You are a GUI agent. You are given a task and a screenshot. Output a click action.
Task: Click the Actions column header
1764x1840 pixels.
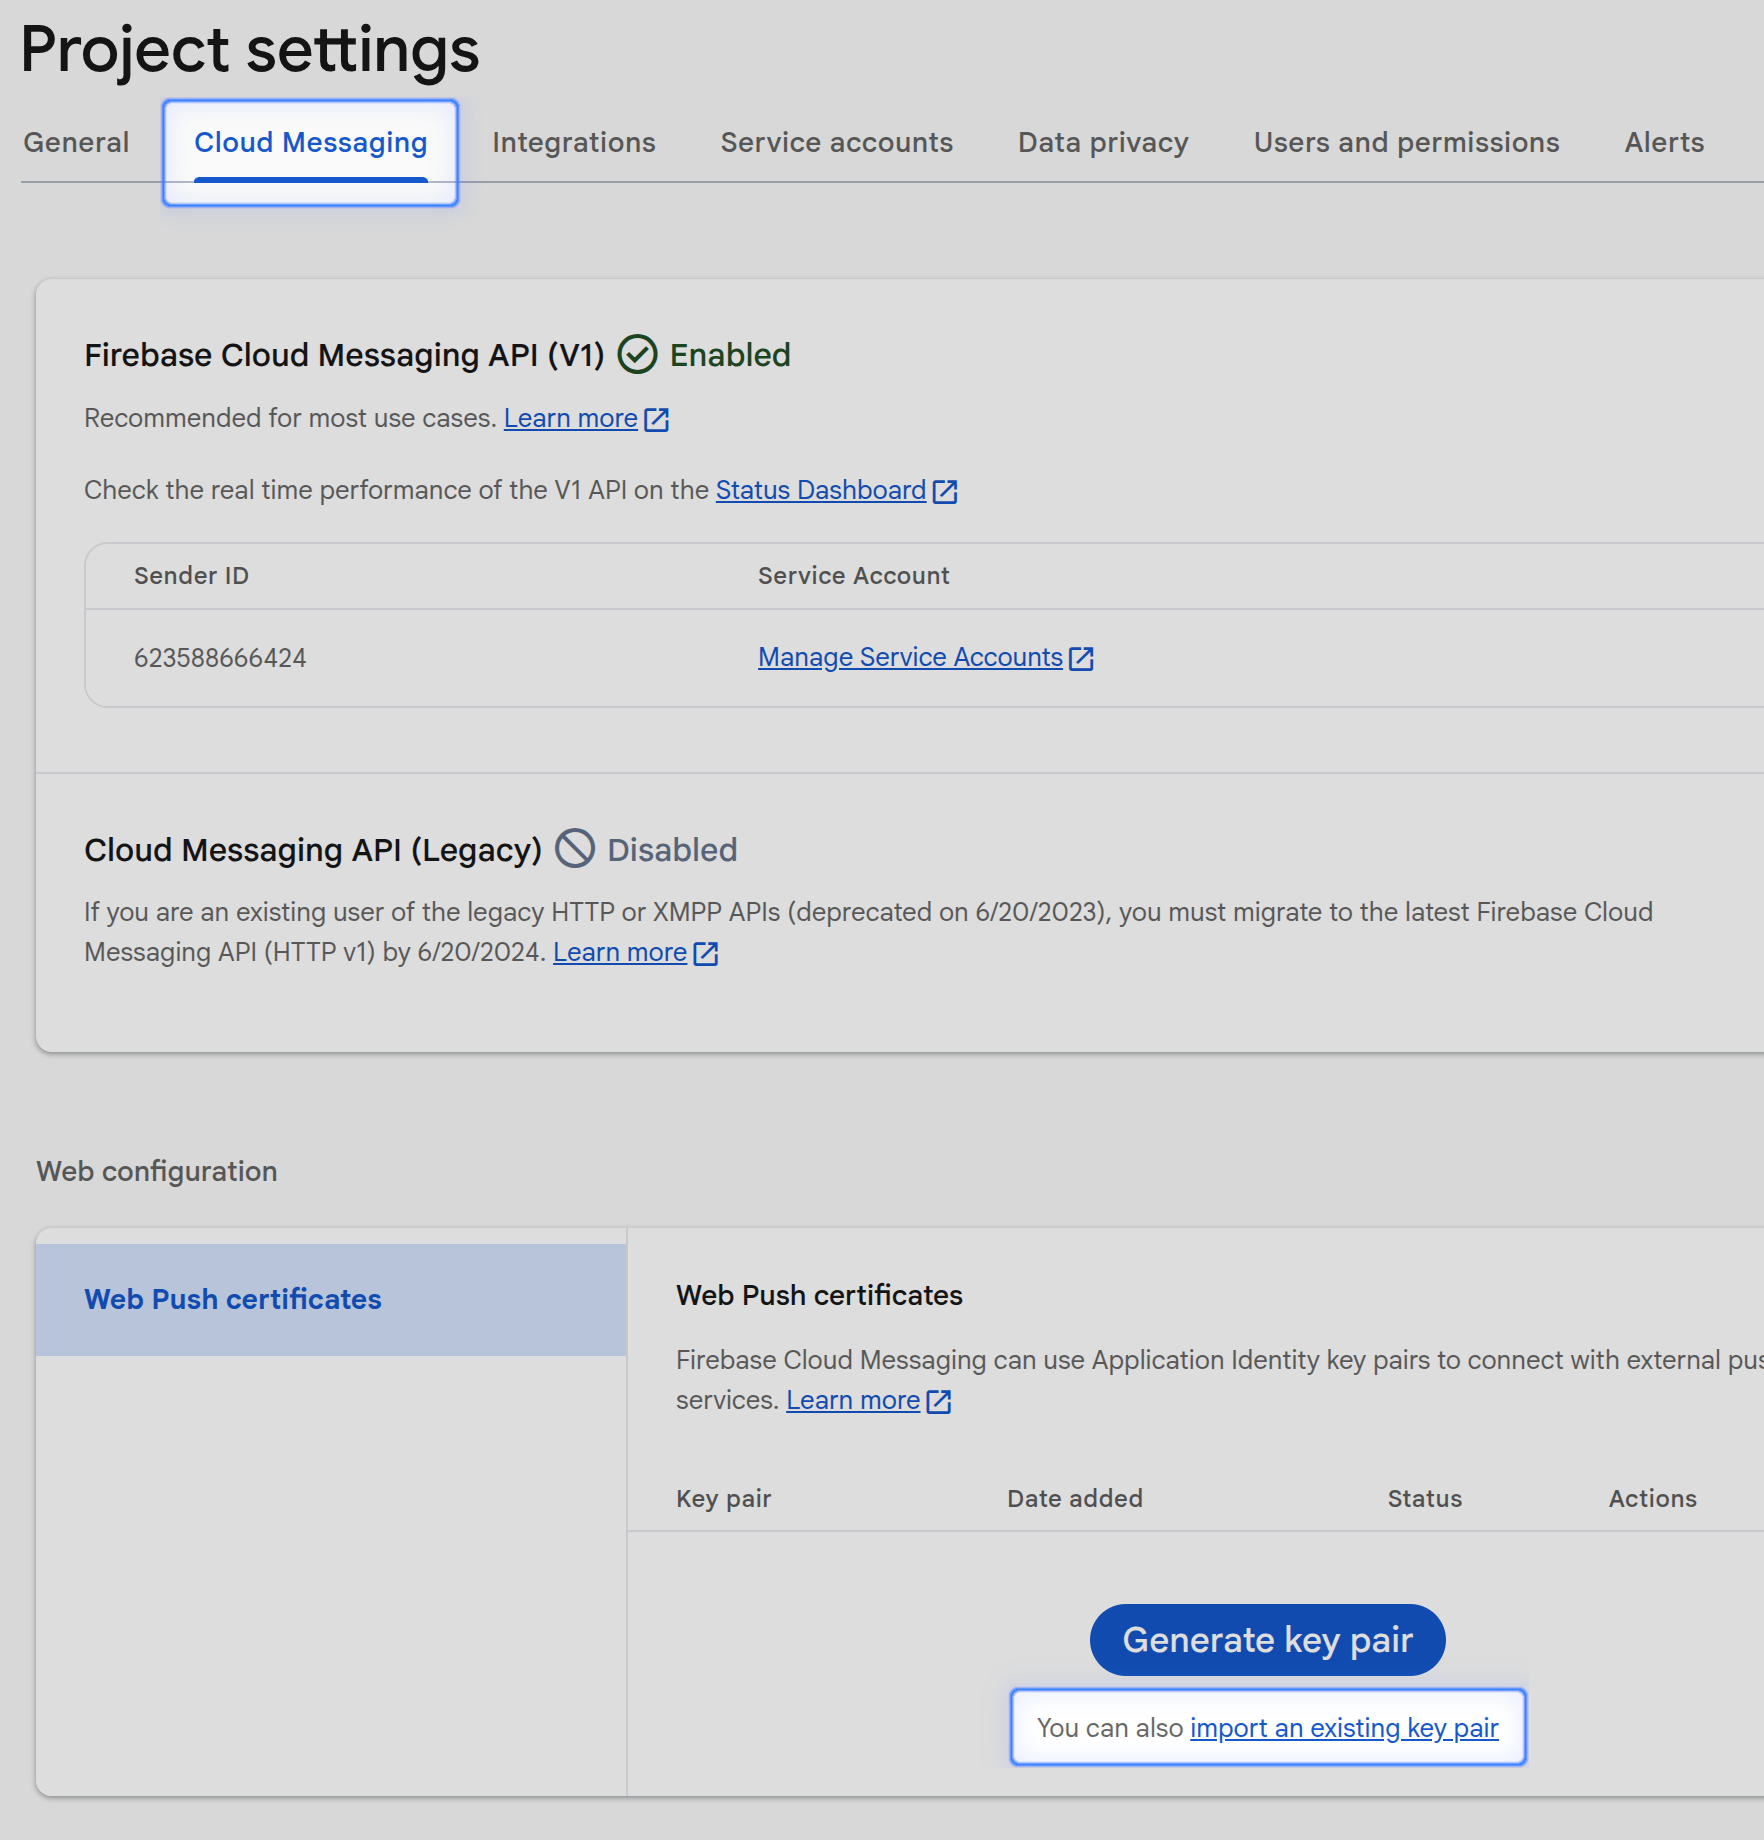[x=1652, y=1499]
